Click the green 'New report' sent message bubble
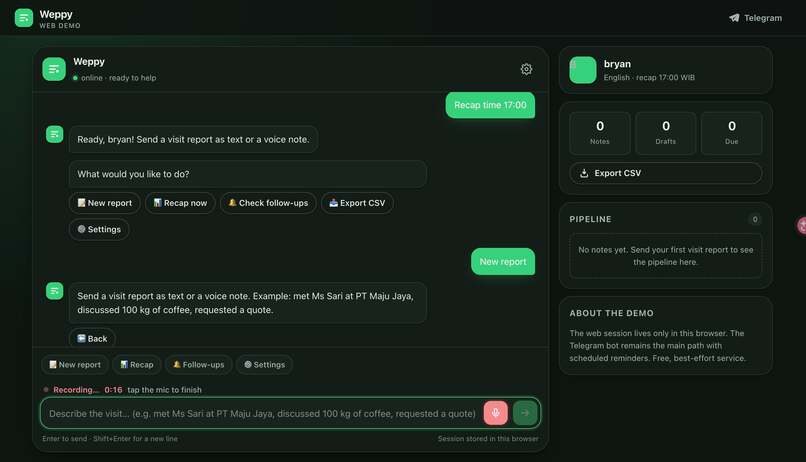The height and width of the screenshot is (462, 806). pyautogui.click(x=503, y=262)
